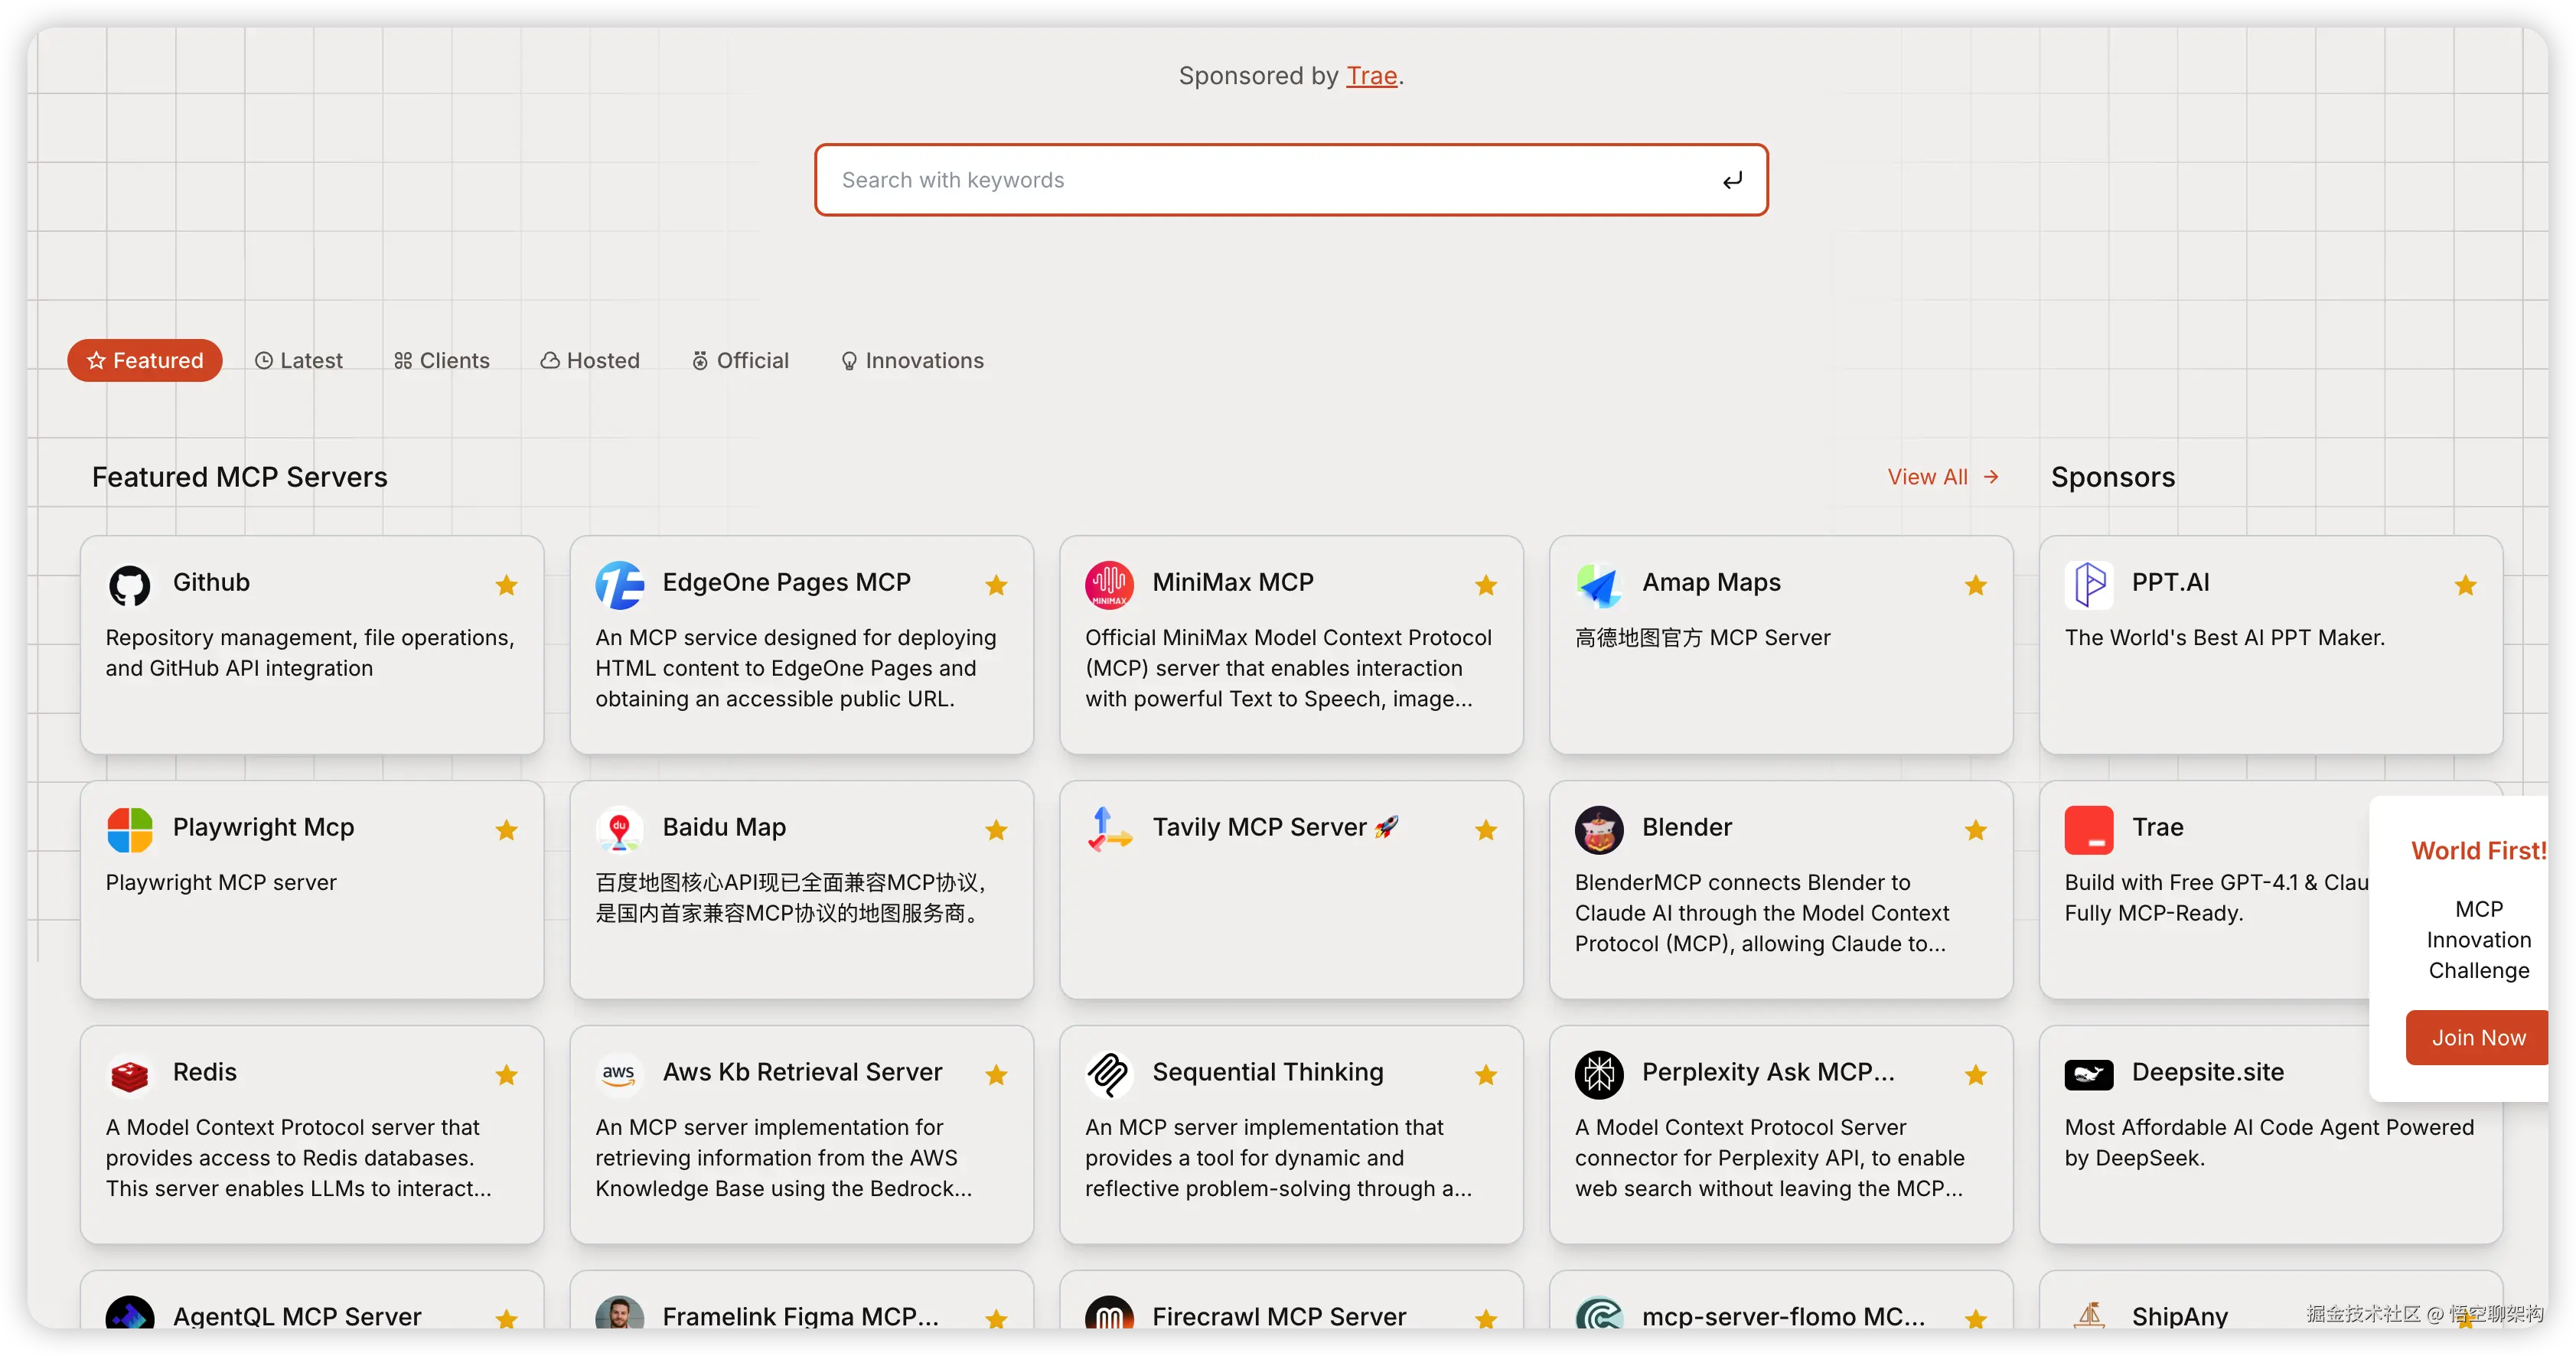The width and height of the screenshot is (2576, 1356).
Task: Open the Official tab
Action: coord(740,361)
